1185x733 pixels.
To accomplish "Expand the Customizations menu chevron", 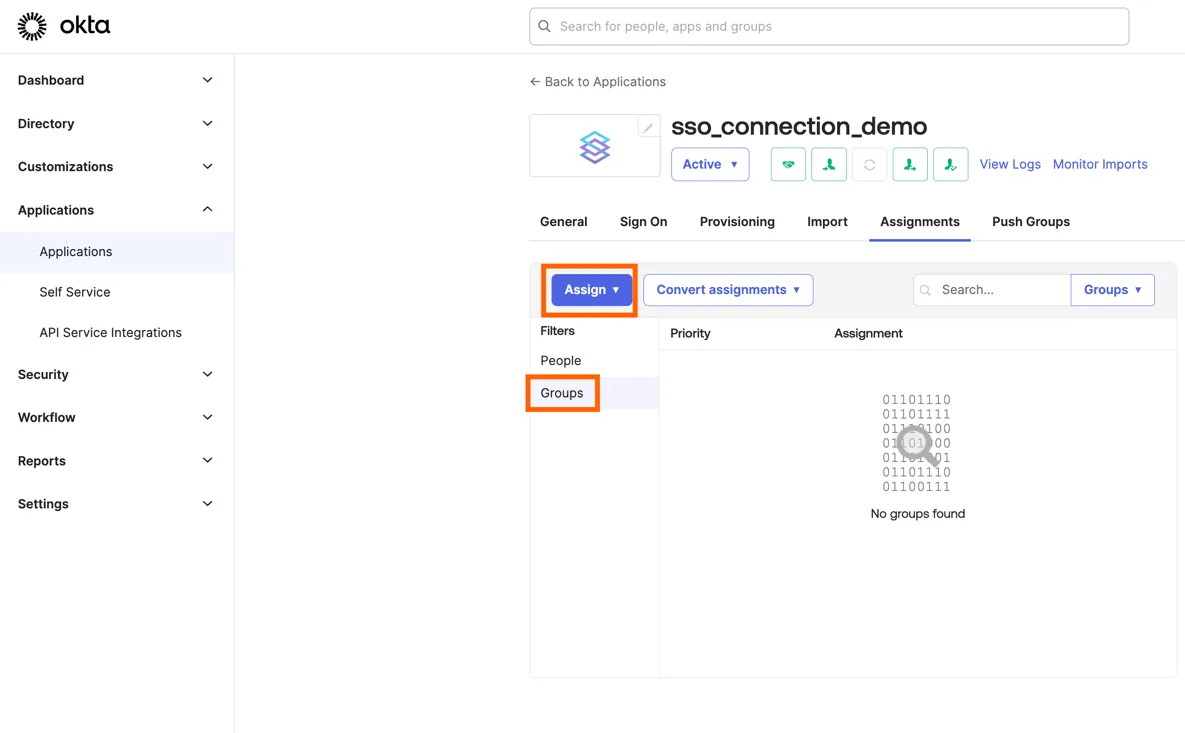I will (207, 166).
